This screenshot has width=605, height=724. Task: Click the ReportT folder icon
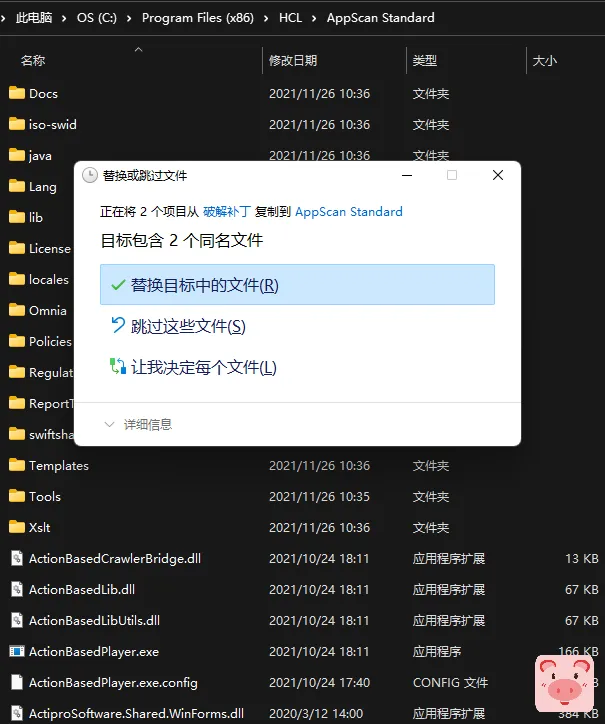(x=17, y=403)
